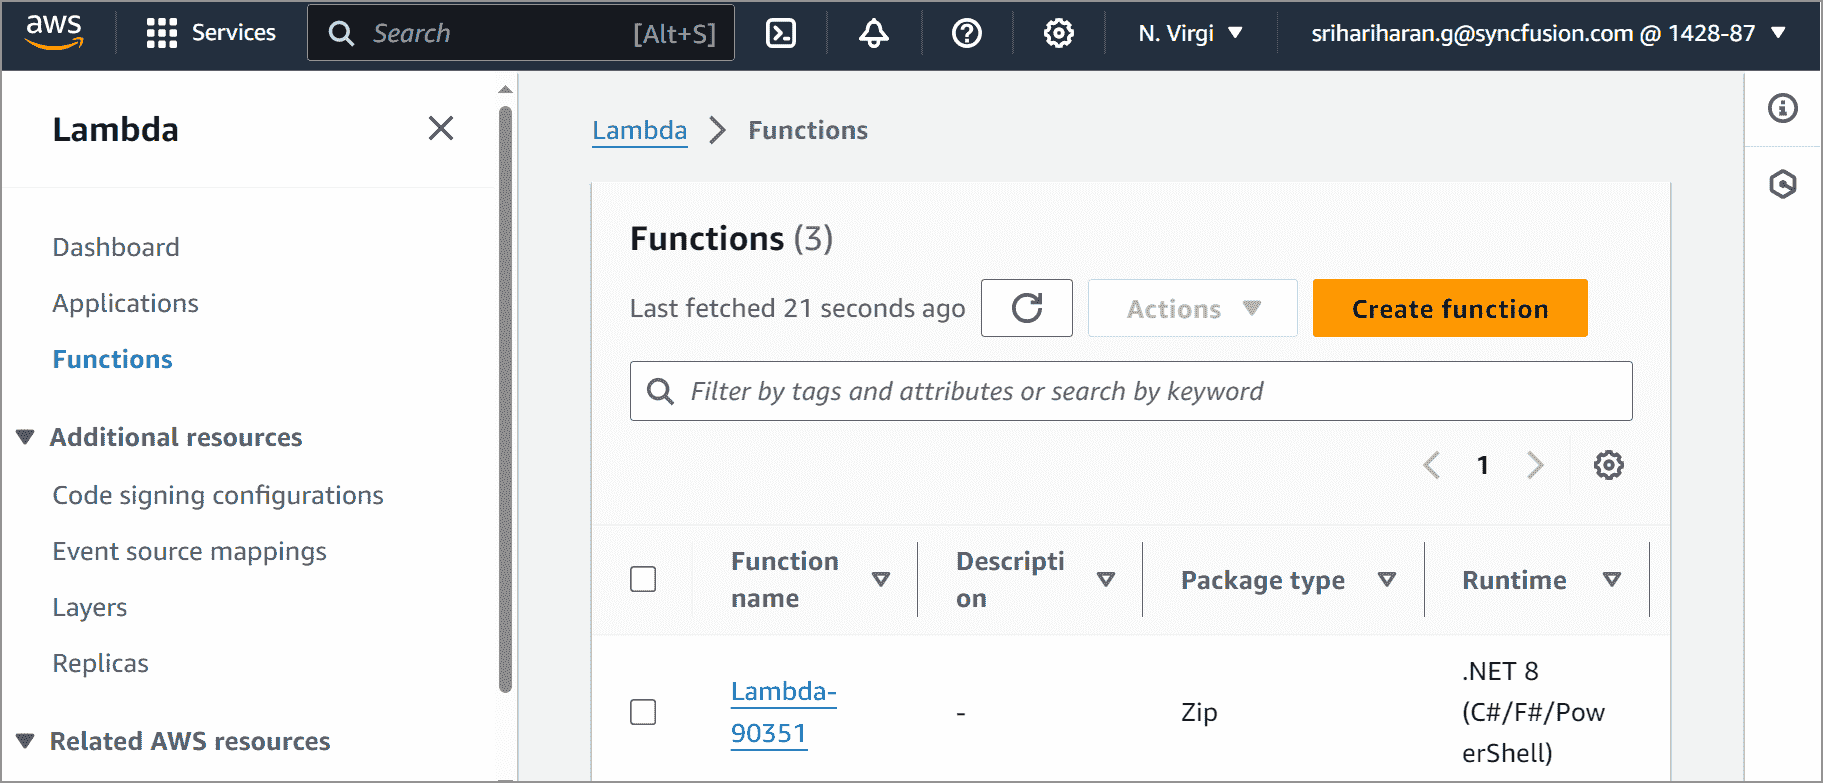Close the Lambda side navigation panel

pos(441,128)
